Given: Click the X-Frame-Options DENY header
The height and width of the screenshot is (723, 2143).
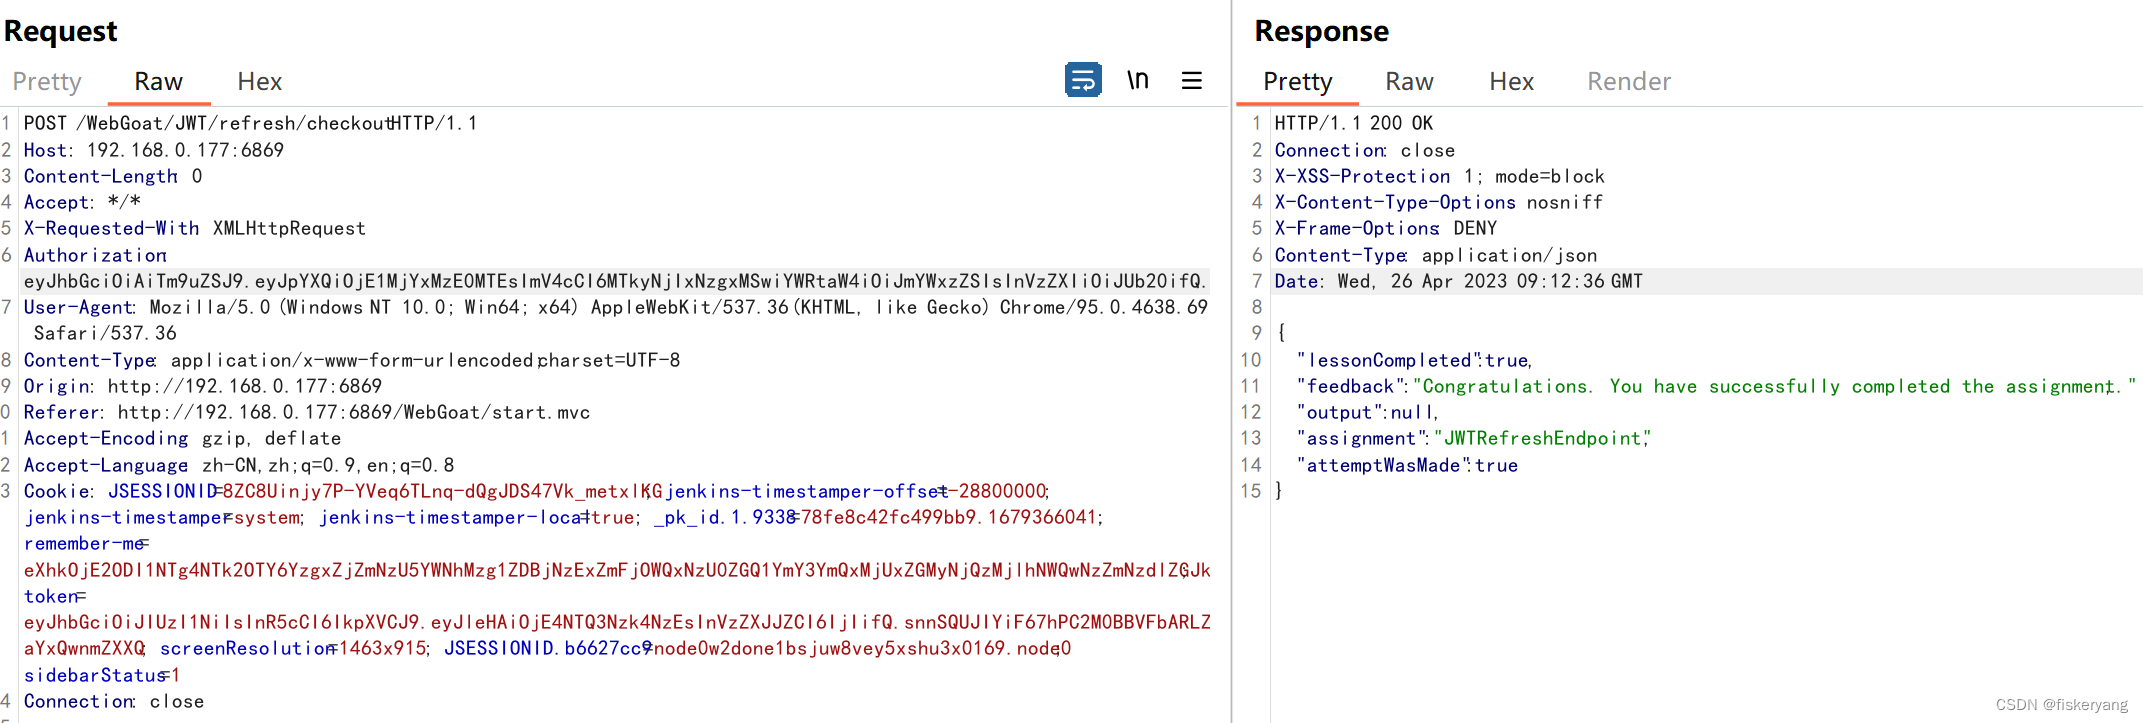Looking at the screenshot, I should point(1386,228).
